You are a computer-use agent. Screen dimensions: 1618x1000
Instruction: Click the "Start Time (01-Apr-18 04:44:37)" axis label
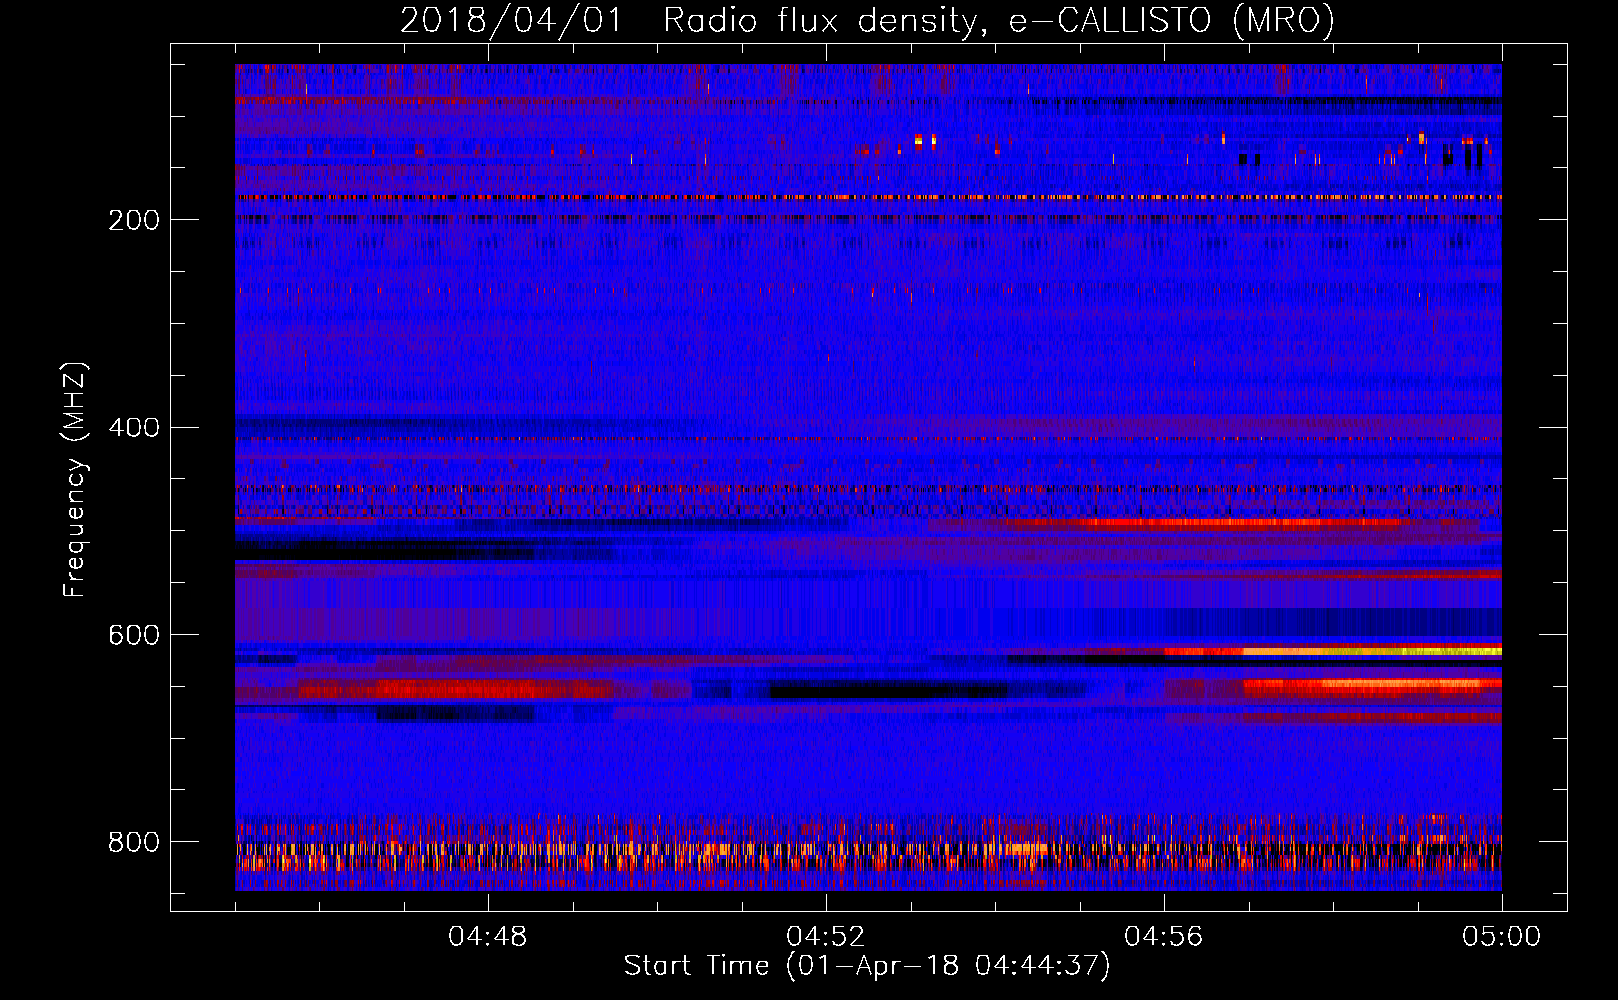[x=867, y=966]
